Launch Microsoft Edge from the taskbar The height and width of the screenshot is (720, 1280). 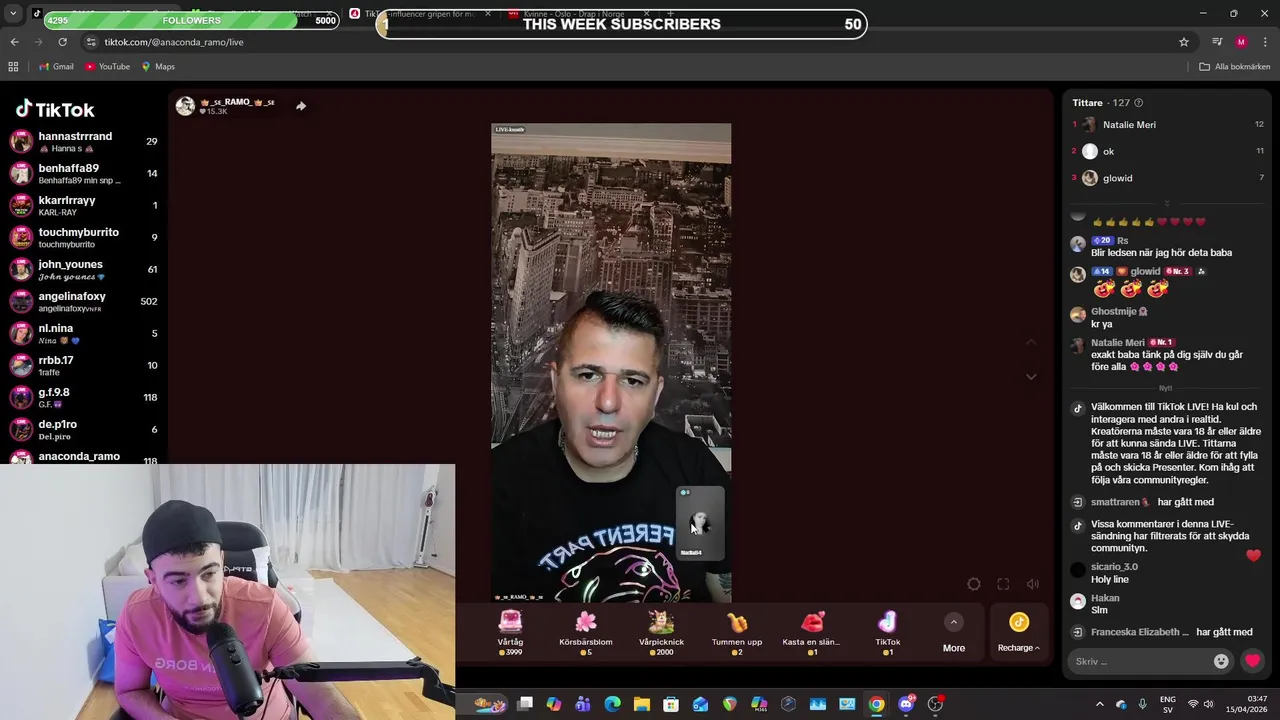612,704
